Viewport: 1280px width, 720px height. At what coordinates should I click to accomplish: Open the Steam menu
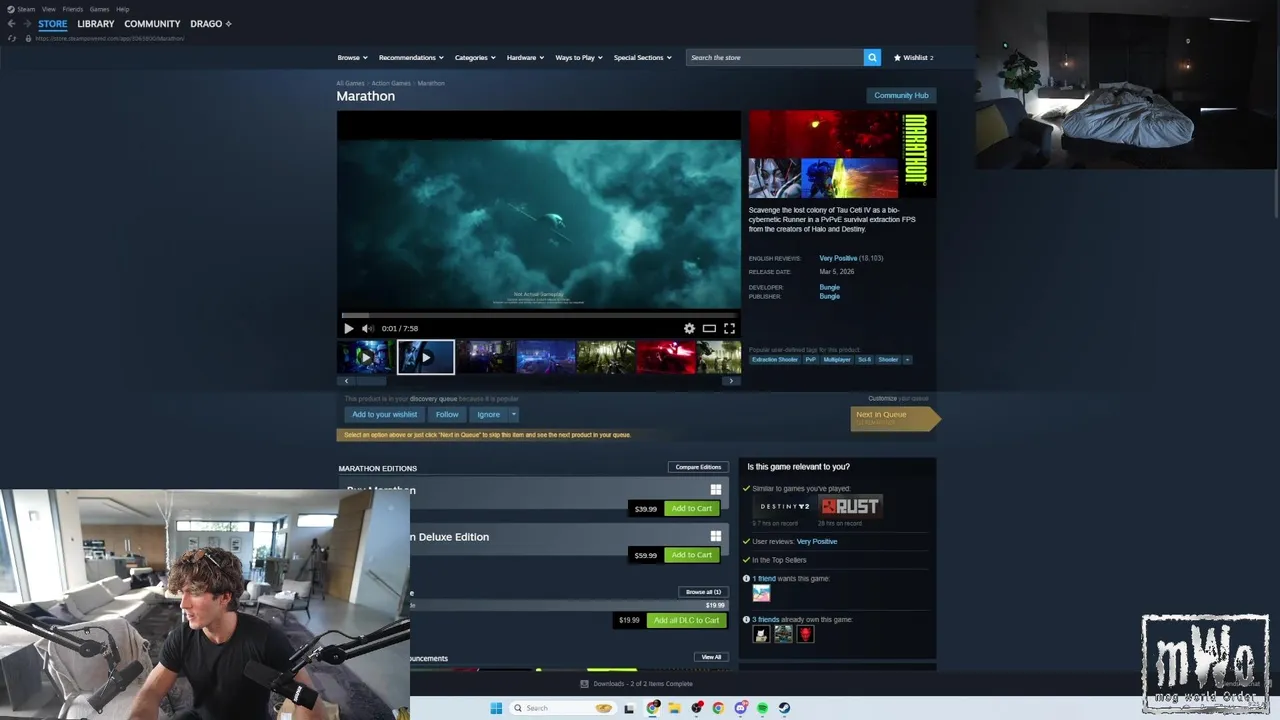click(x=22, y=9)
